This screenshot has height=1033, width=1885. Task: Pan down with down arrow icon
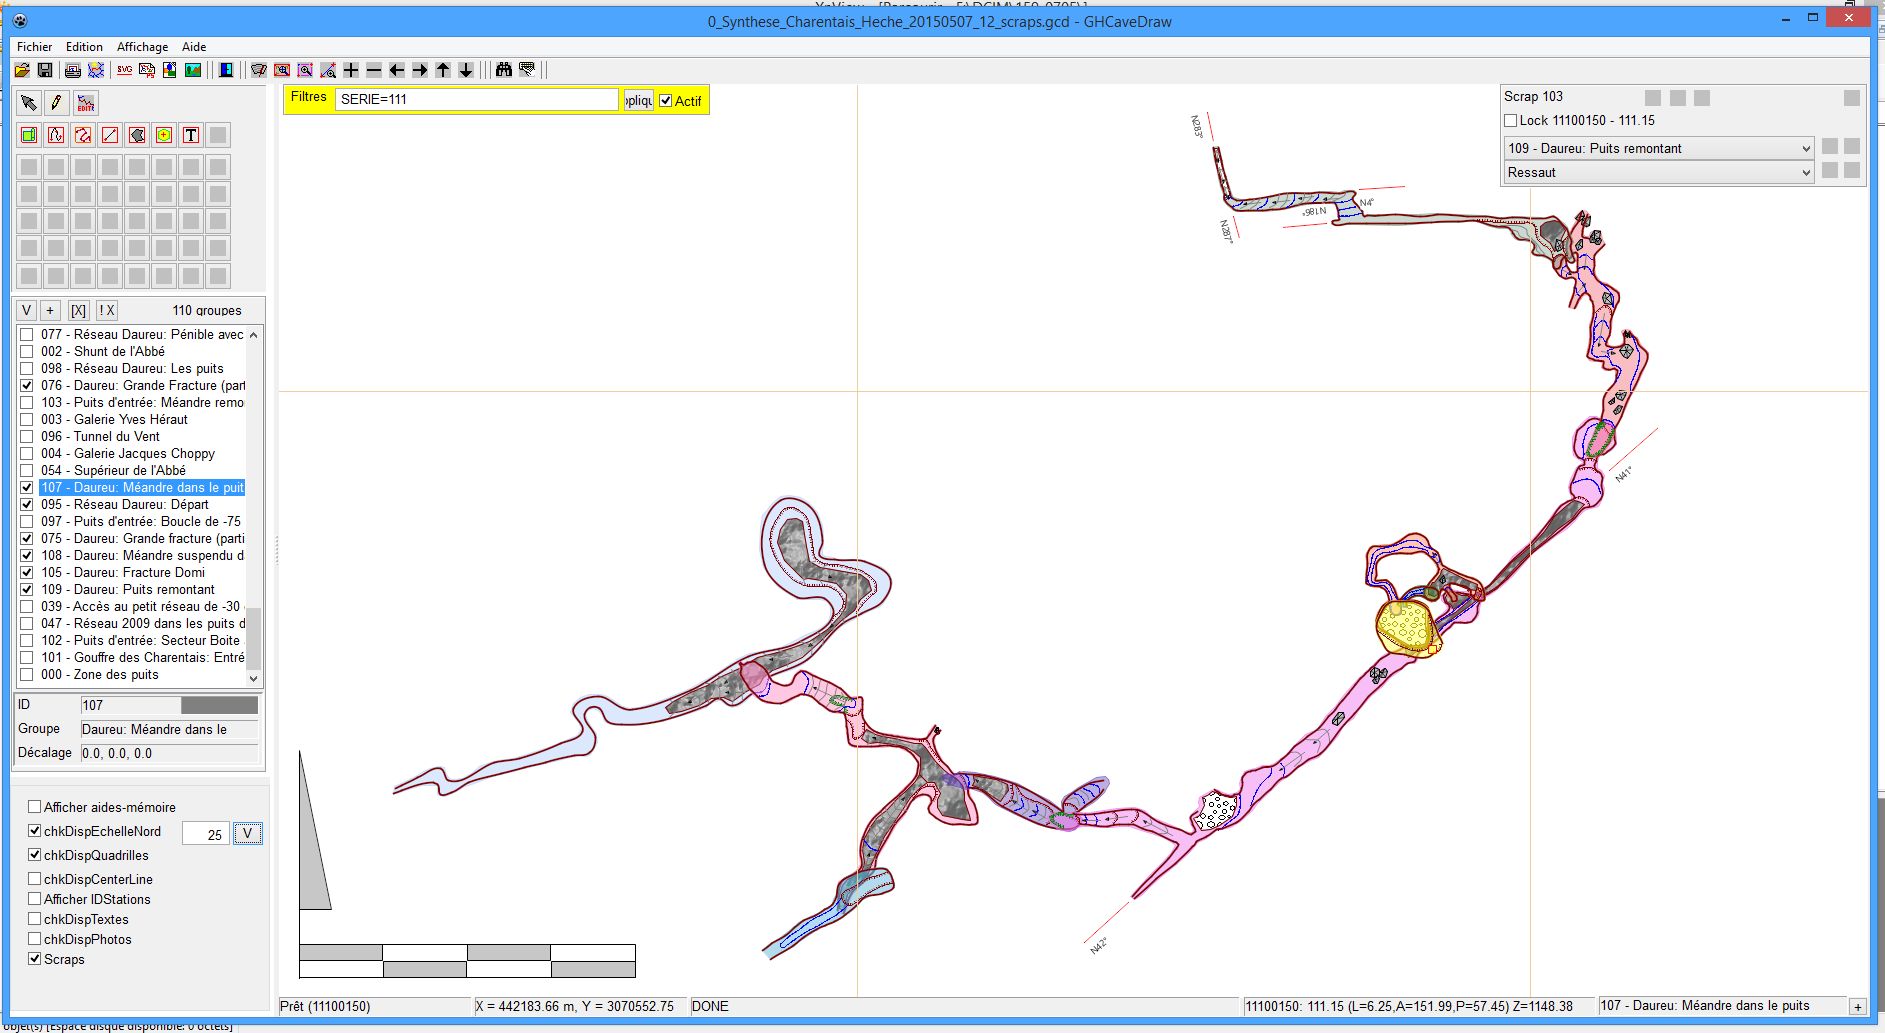click(466, 70)
